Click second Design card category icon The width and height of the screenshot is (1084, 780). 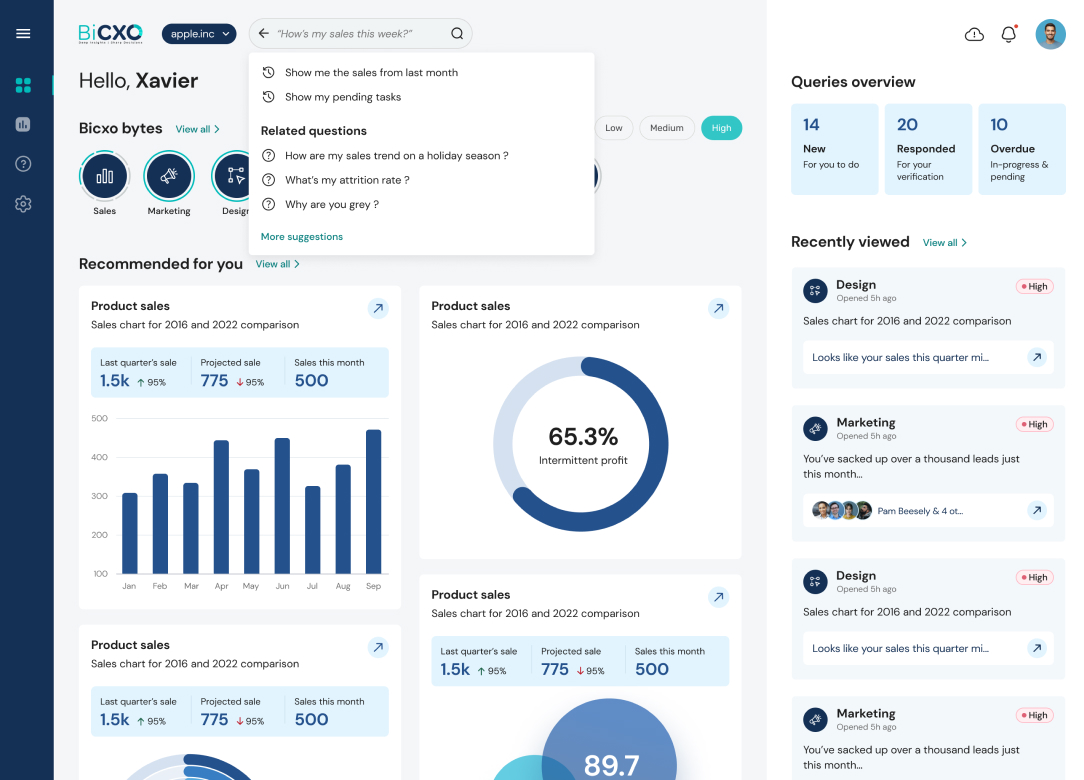pos(815,582)
